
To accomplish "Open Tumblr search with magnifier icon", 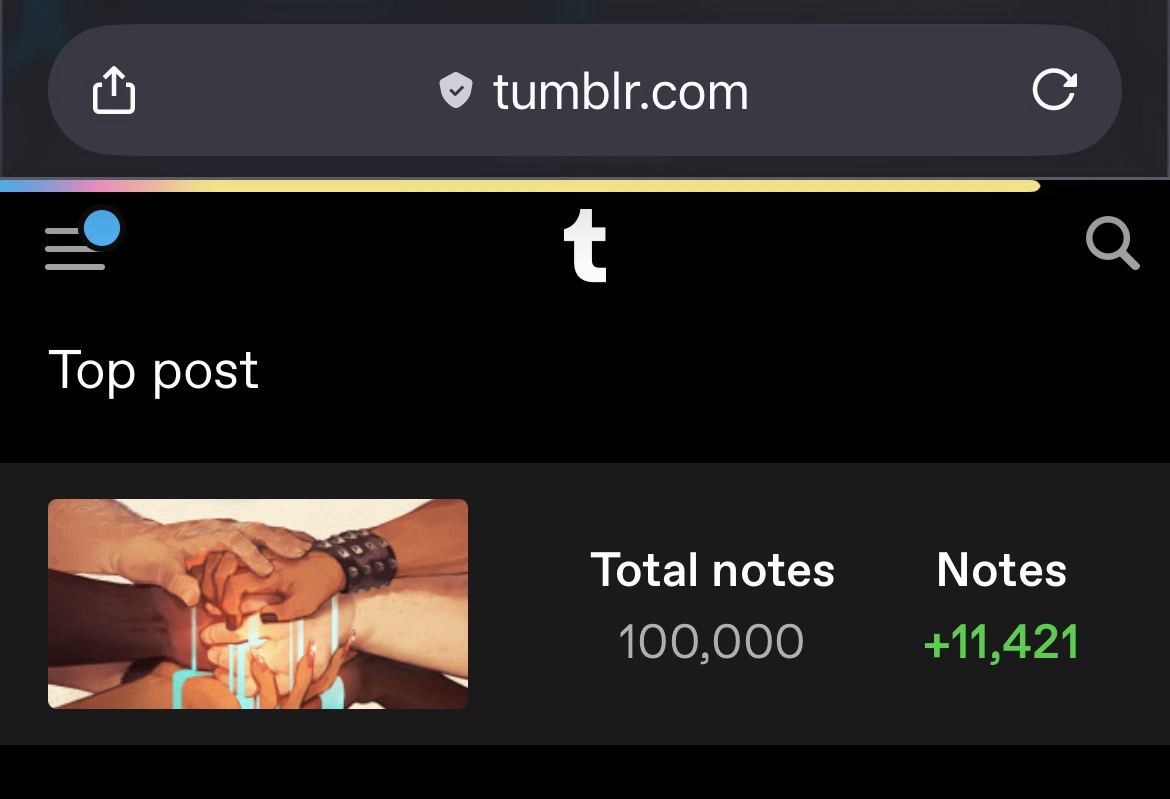I will [x=1112, y=245].
